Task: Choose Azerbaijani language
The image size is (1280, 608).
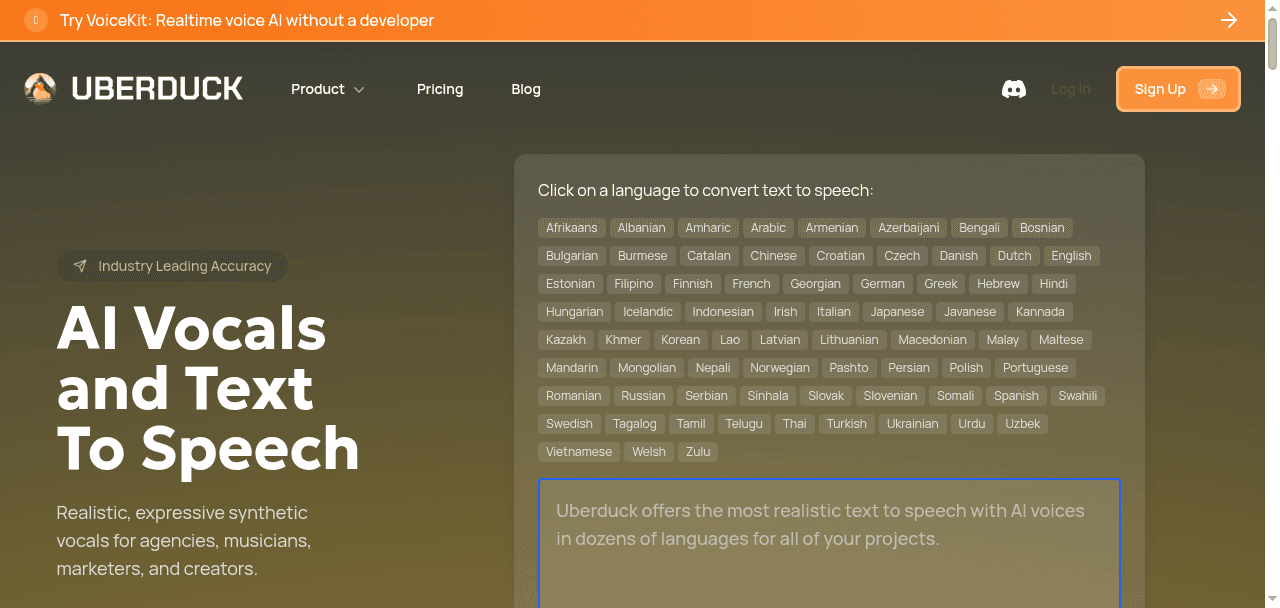Action: pos(909,228)
